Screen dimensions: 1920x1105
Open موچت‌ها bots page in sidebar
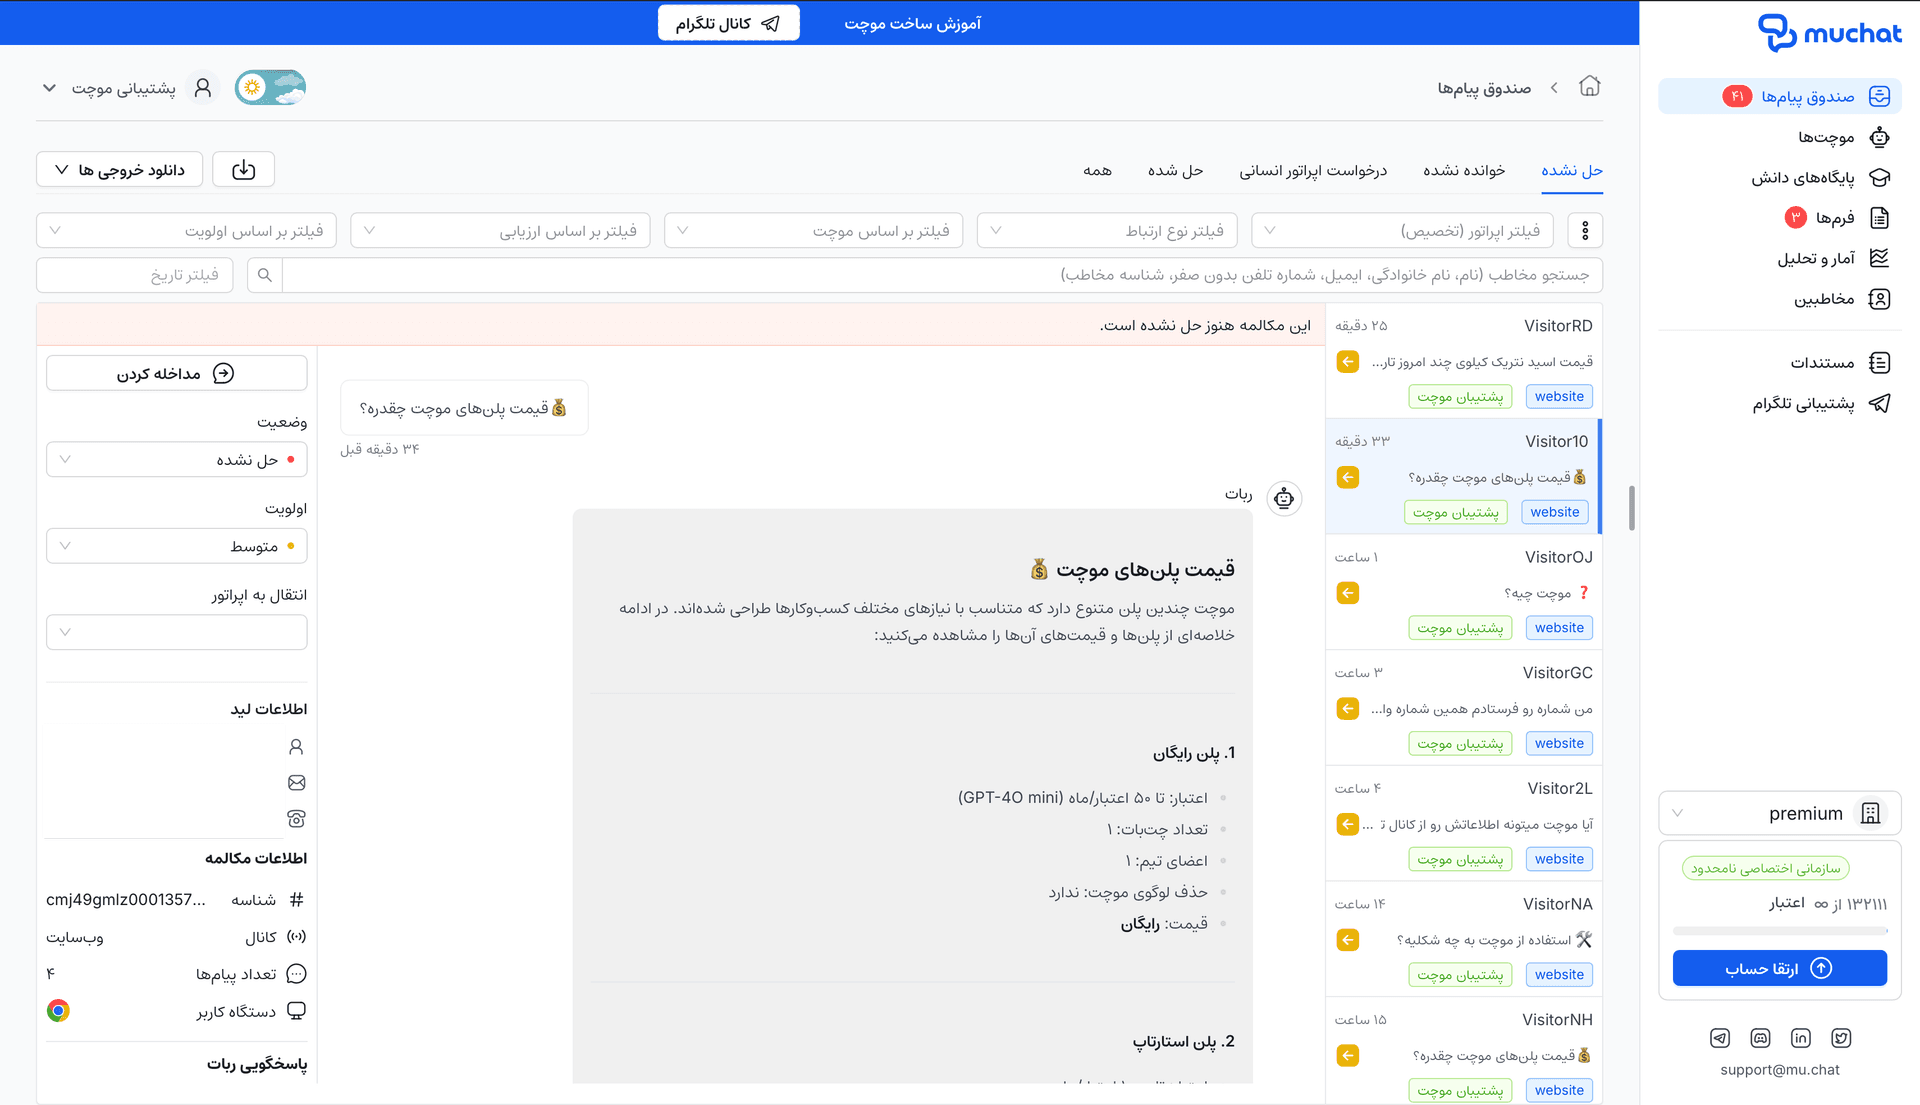(x=1843, y=137)
